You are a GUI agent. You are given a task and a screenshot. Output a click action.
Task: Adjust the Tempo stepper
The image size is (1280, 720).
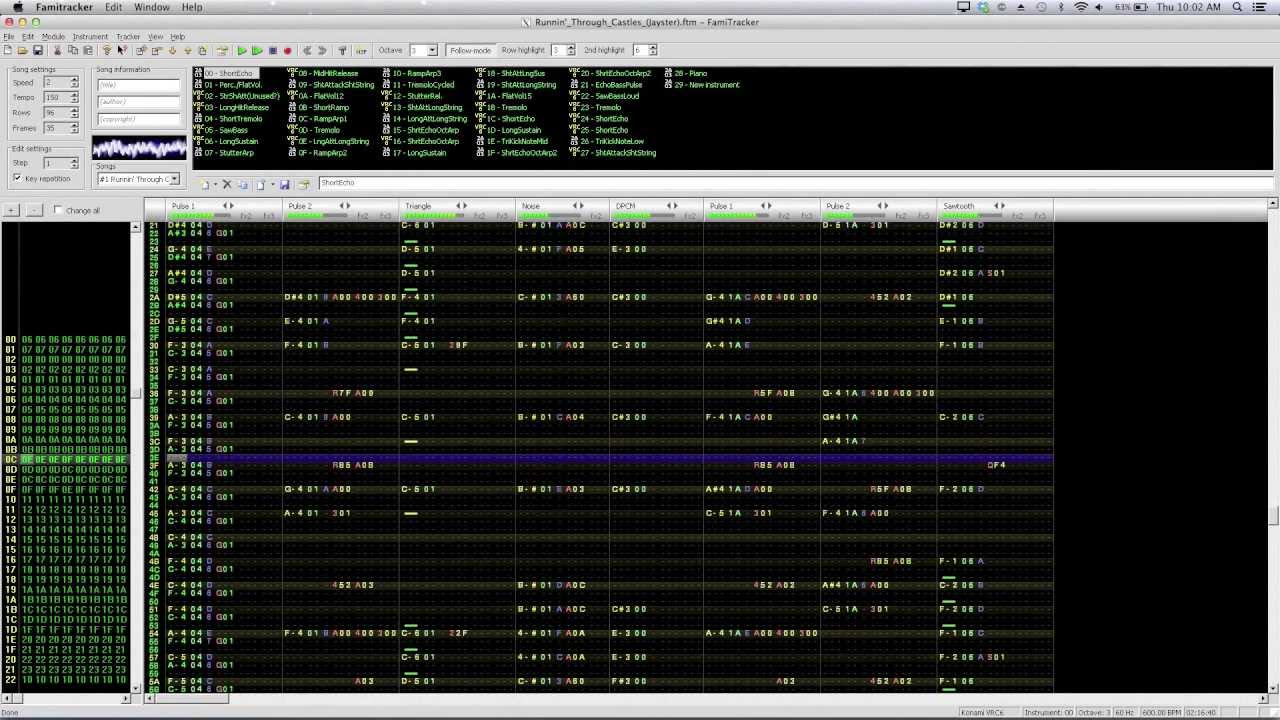pos(74,97)
